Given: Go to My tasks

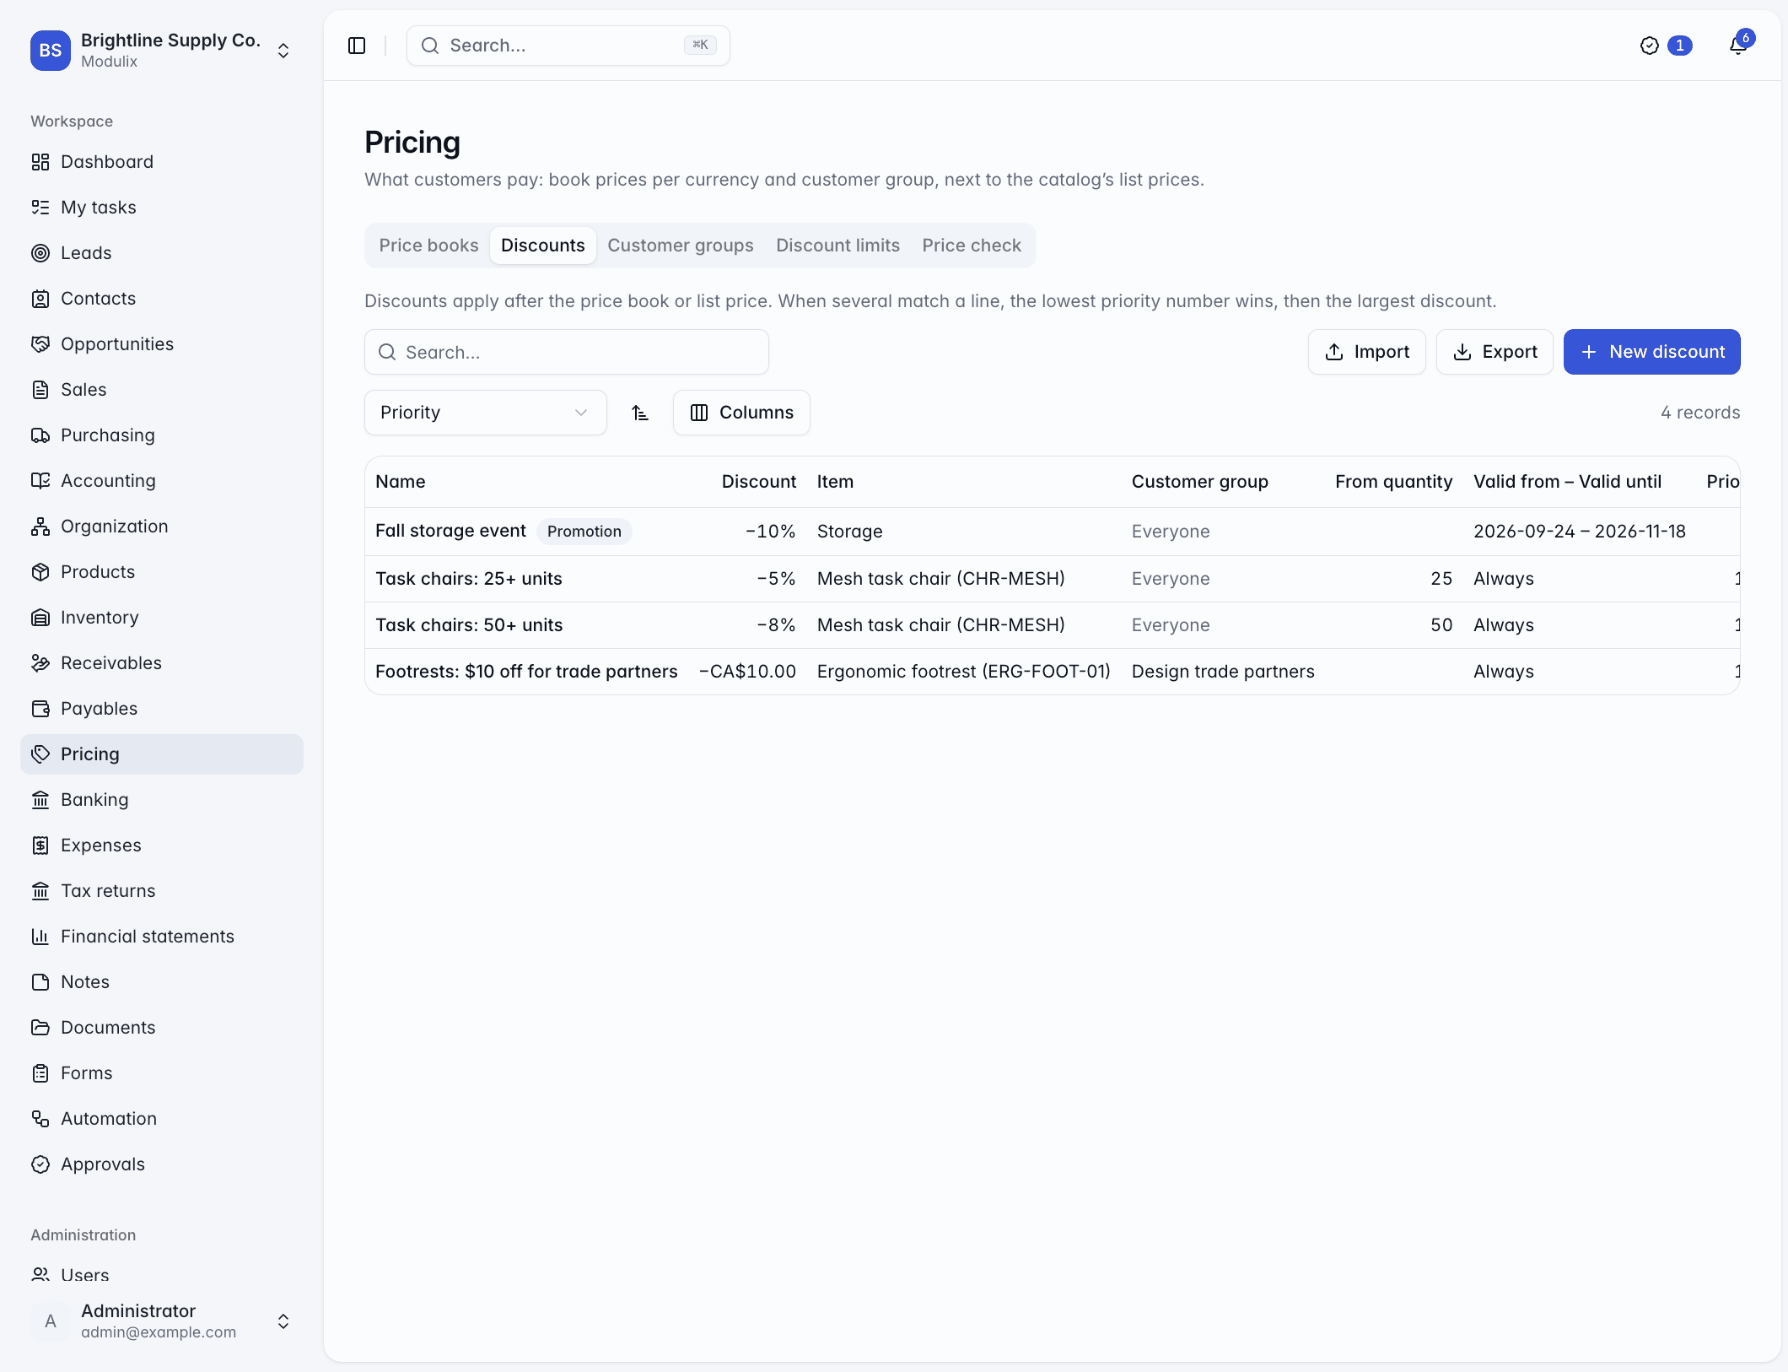Looking at the screenshot, I should click(x=161, y=207).
